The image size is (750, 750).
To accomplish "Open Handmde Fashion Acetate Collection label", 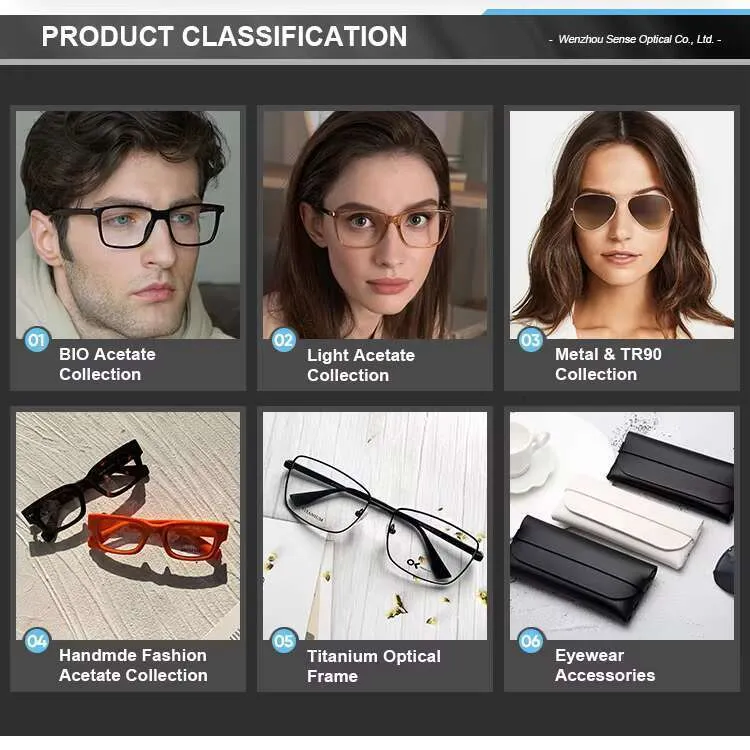I will [x=133, y=665].
